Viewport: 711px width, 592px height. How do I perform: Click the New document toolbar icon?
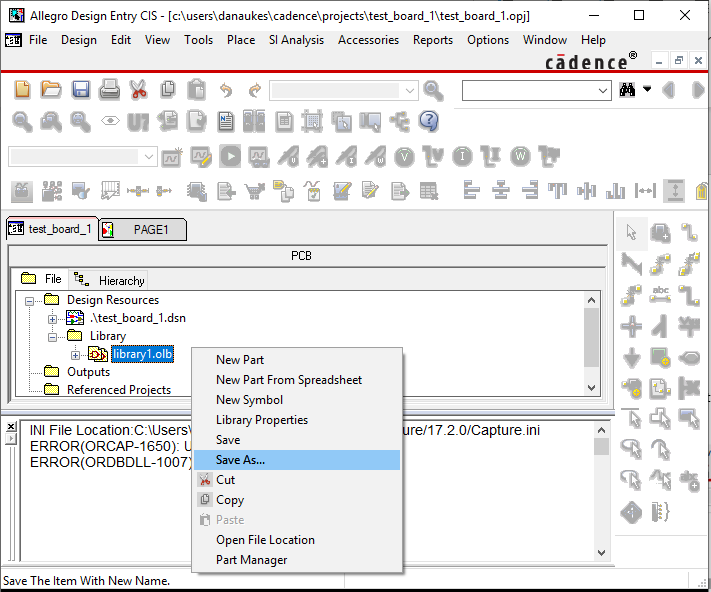[22, 89]
